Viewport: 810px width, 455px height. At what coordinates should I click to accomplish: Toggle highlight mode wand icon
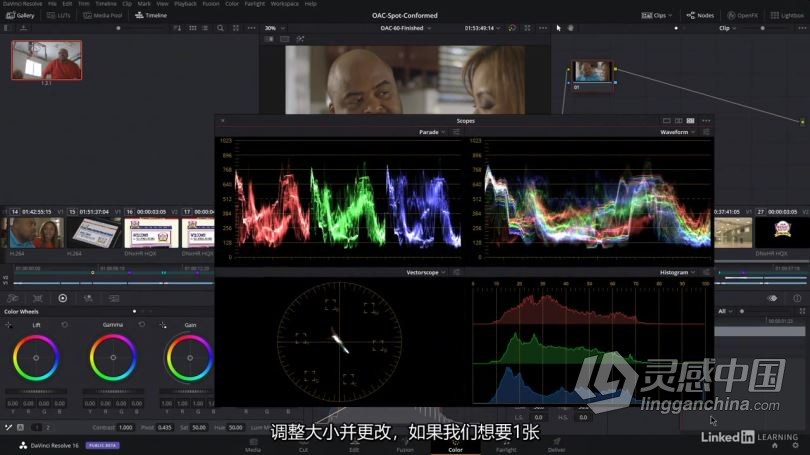click(x=300, y=39)
